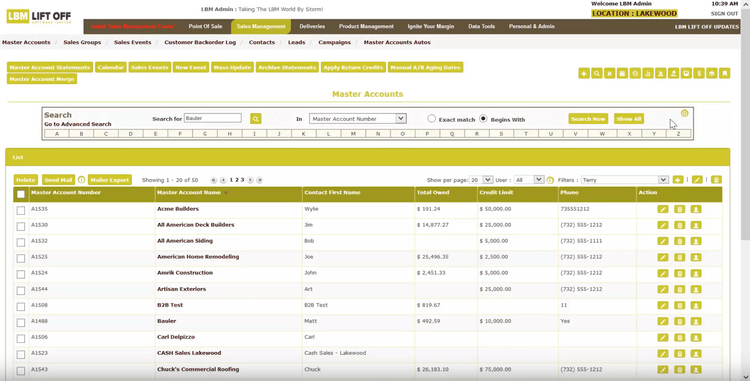Click the circular settings icon in the search box corner

(684, 113)
